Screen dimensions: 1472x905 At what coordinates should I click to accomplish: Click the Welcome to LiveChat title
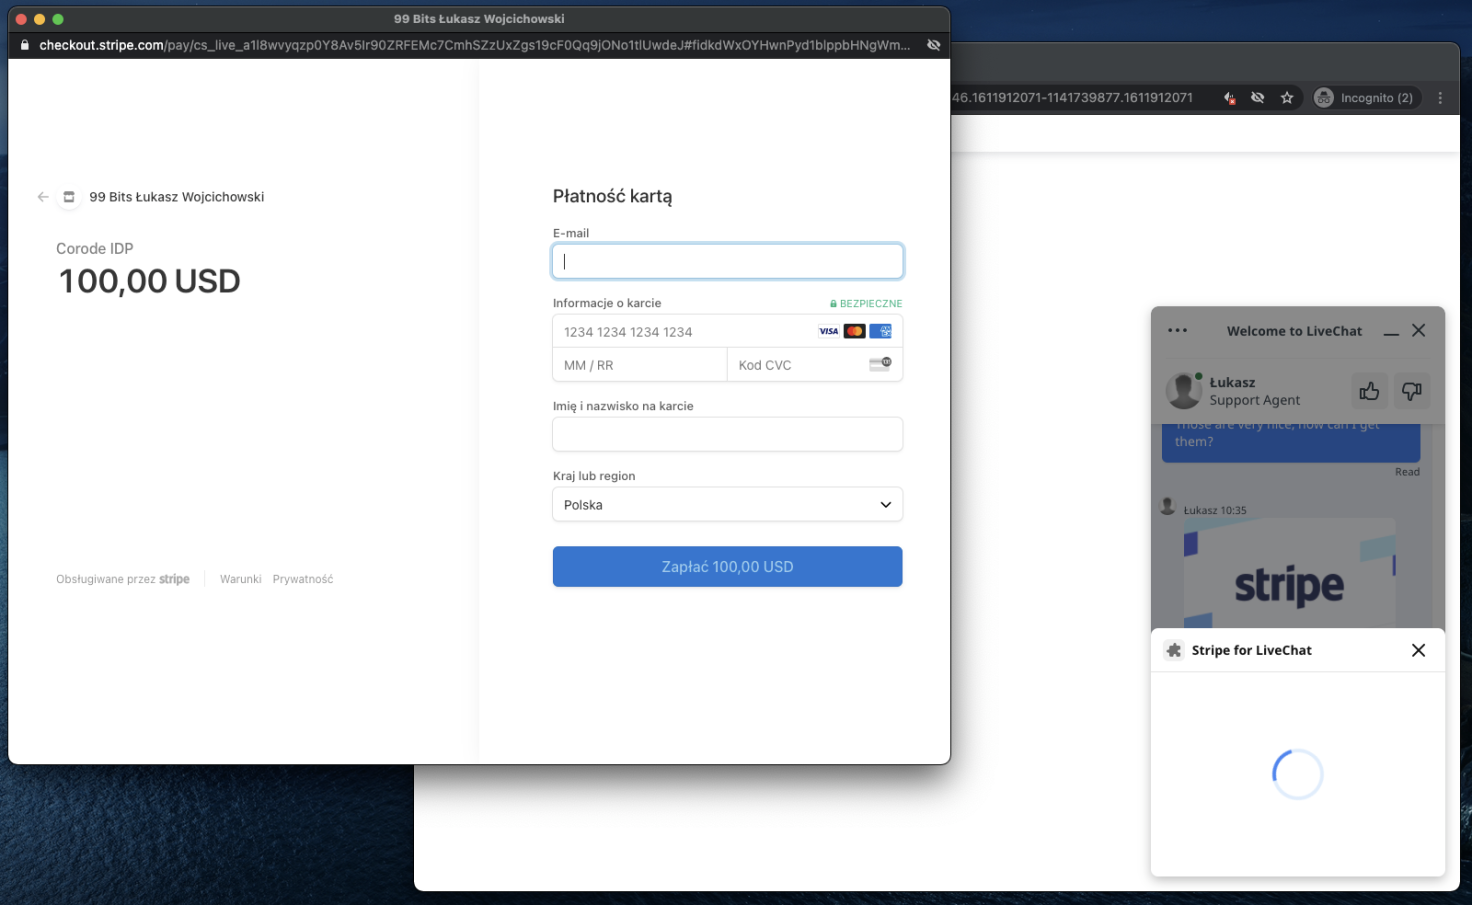[x=1294, y=331]
